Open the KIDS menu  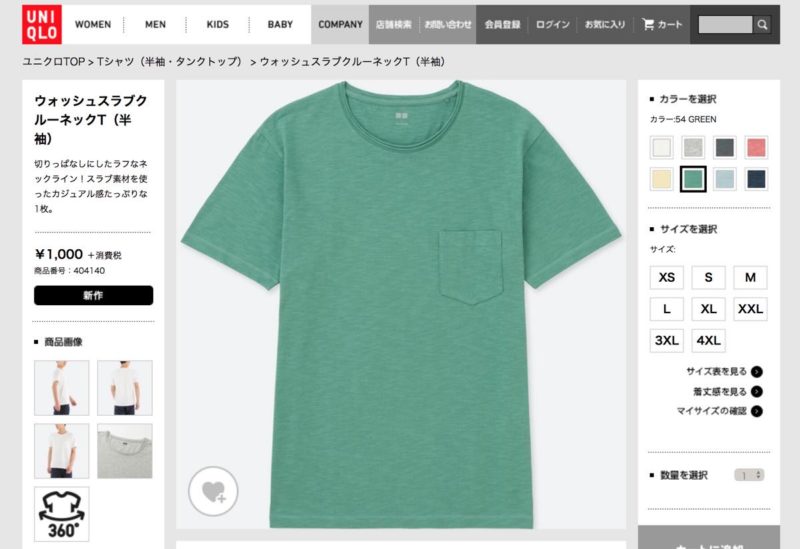click(217, 24)
